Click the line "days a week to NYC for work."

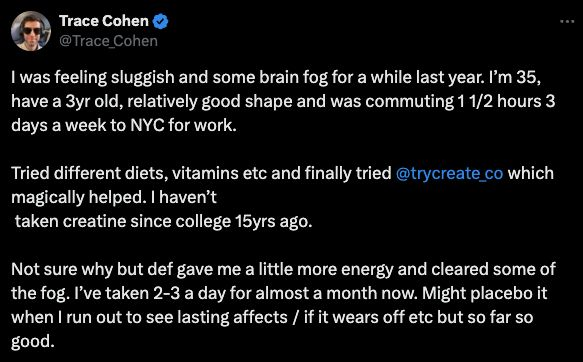[x=124, y=126]
